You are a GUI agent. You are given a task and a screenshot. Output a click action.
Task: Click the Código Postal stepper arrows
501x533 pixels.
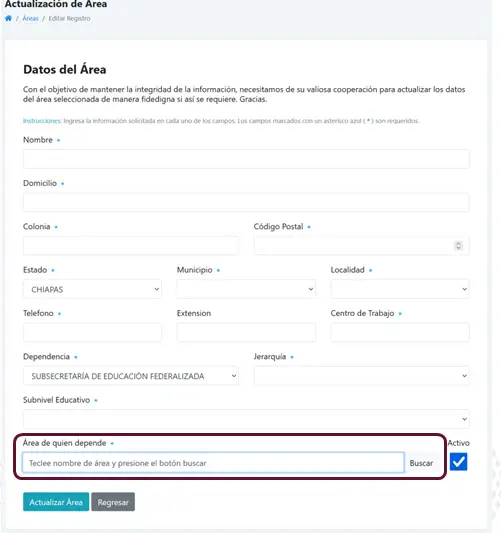(459, 245)
